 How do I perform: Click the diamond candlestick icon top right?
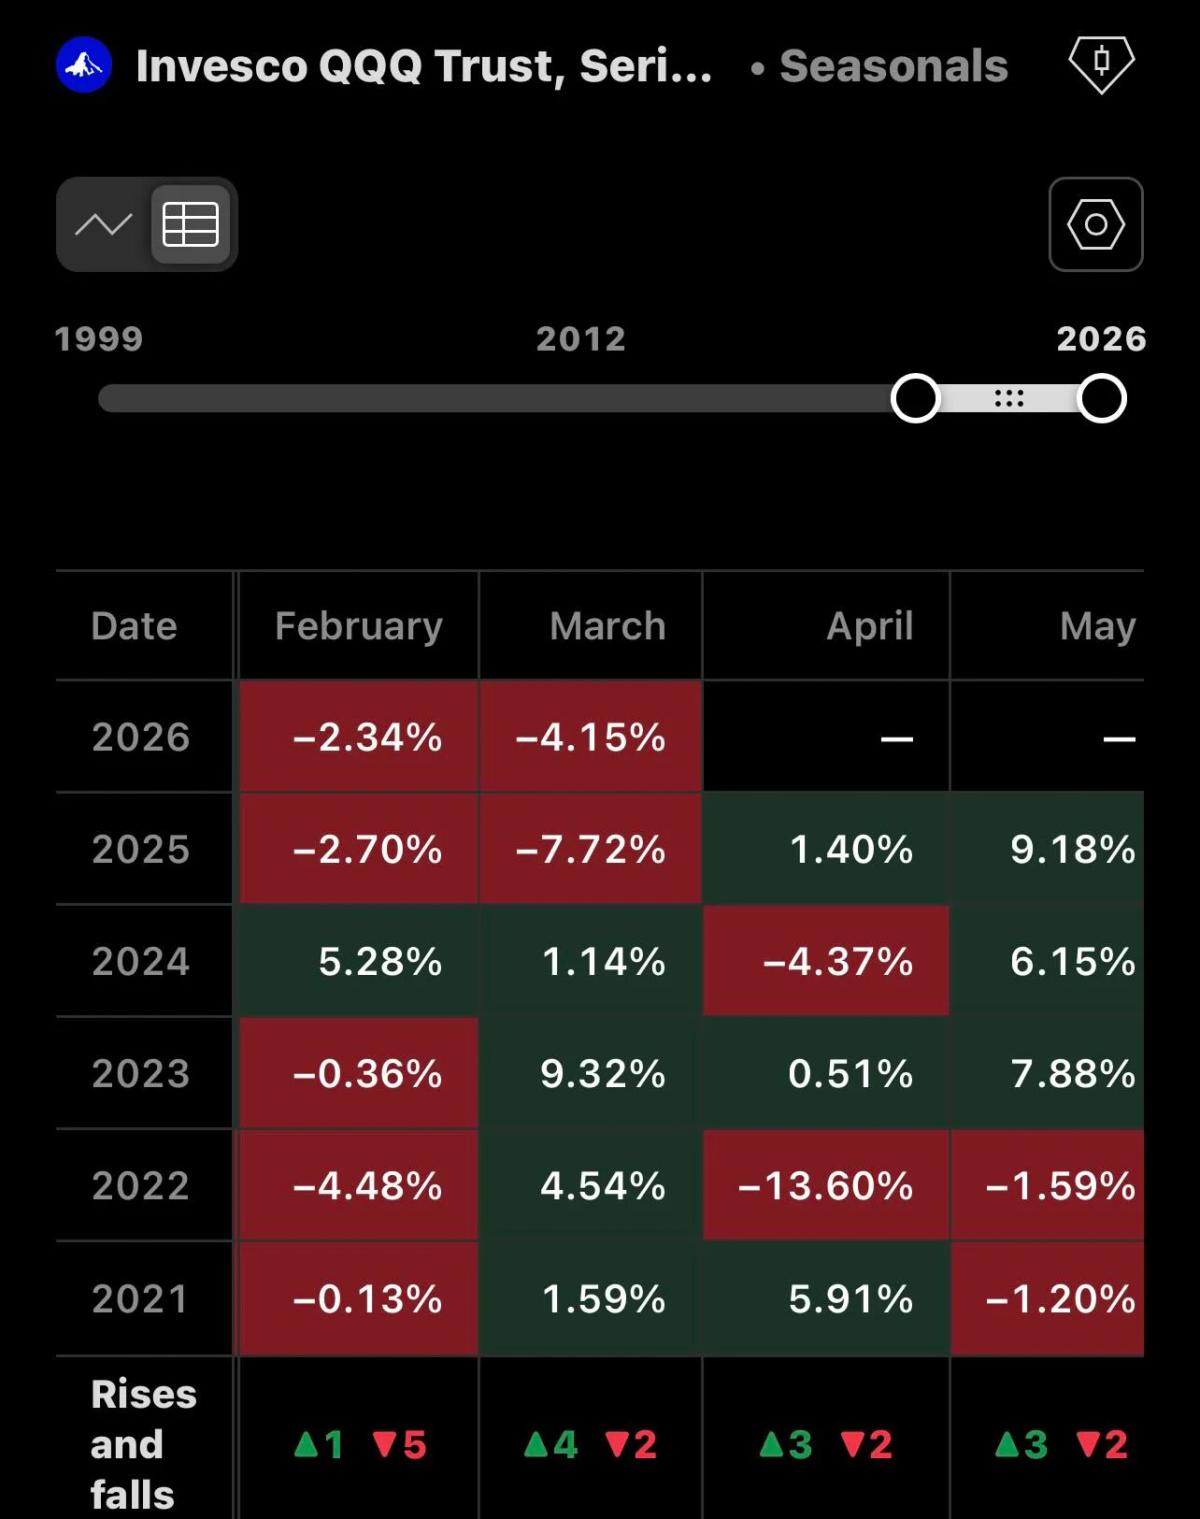[x=1101, y=66]
